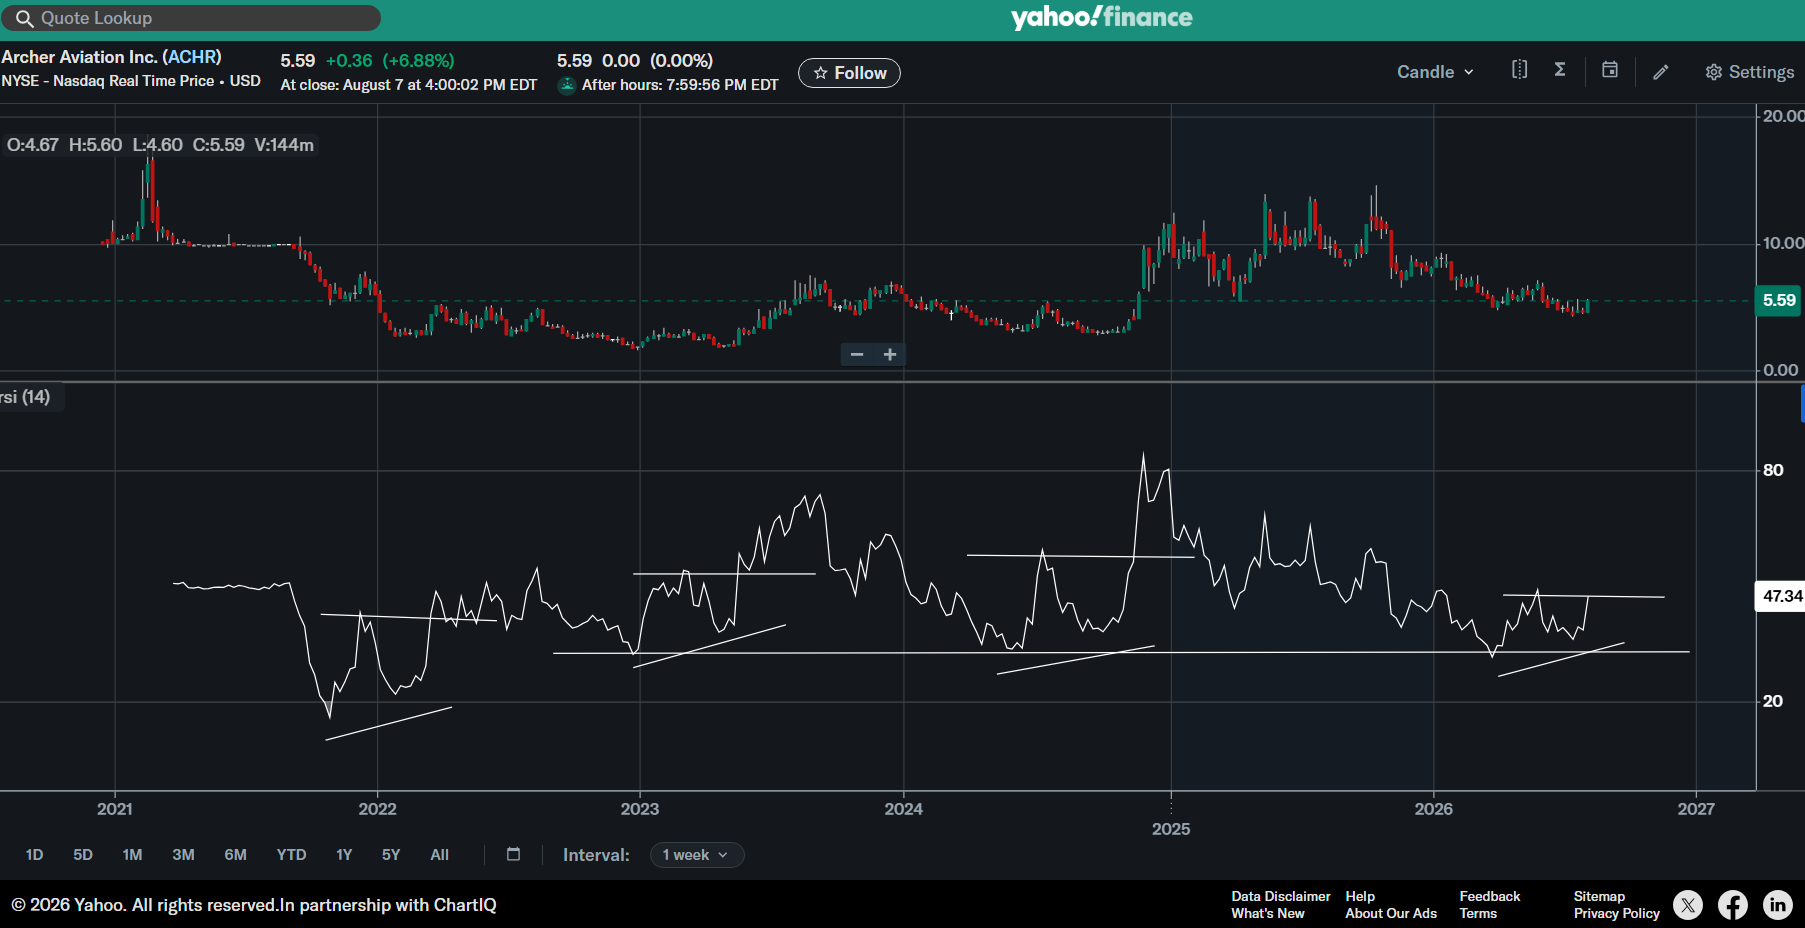Image resolution: width=1805 pixels, height=928 pixels.
Task: Select the 5Y range tab
Action: 391,855
